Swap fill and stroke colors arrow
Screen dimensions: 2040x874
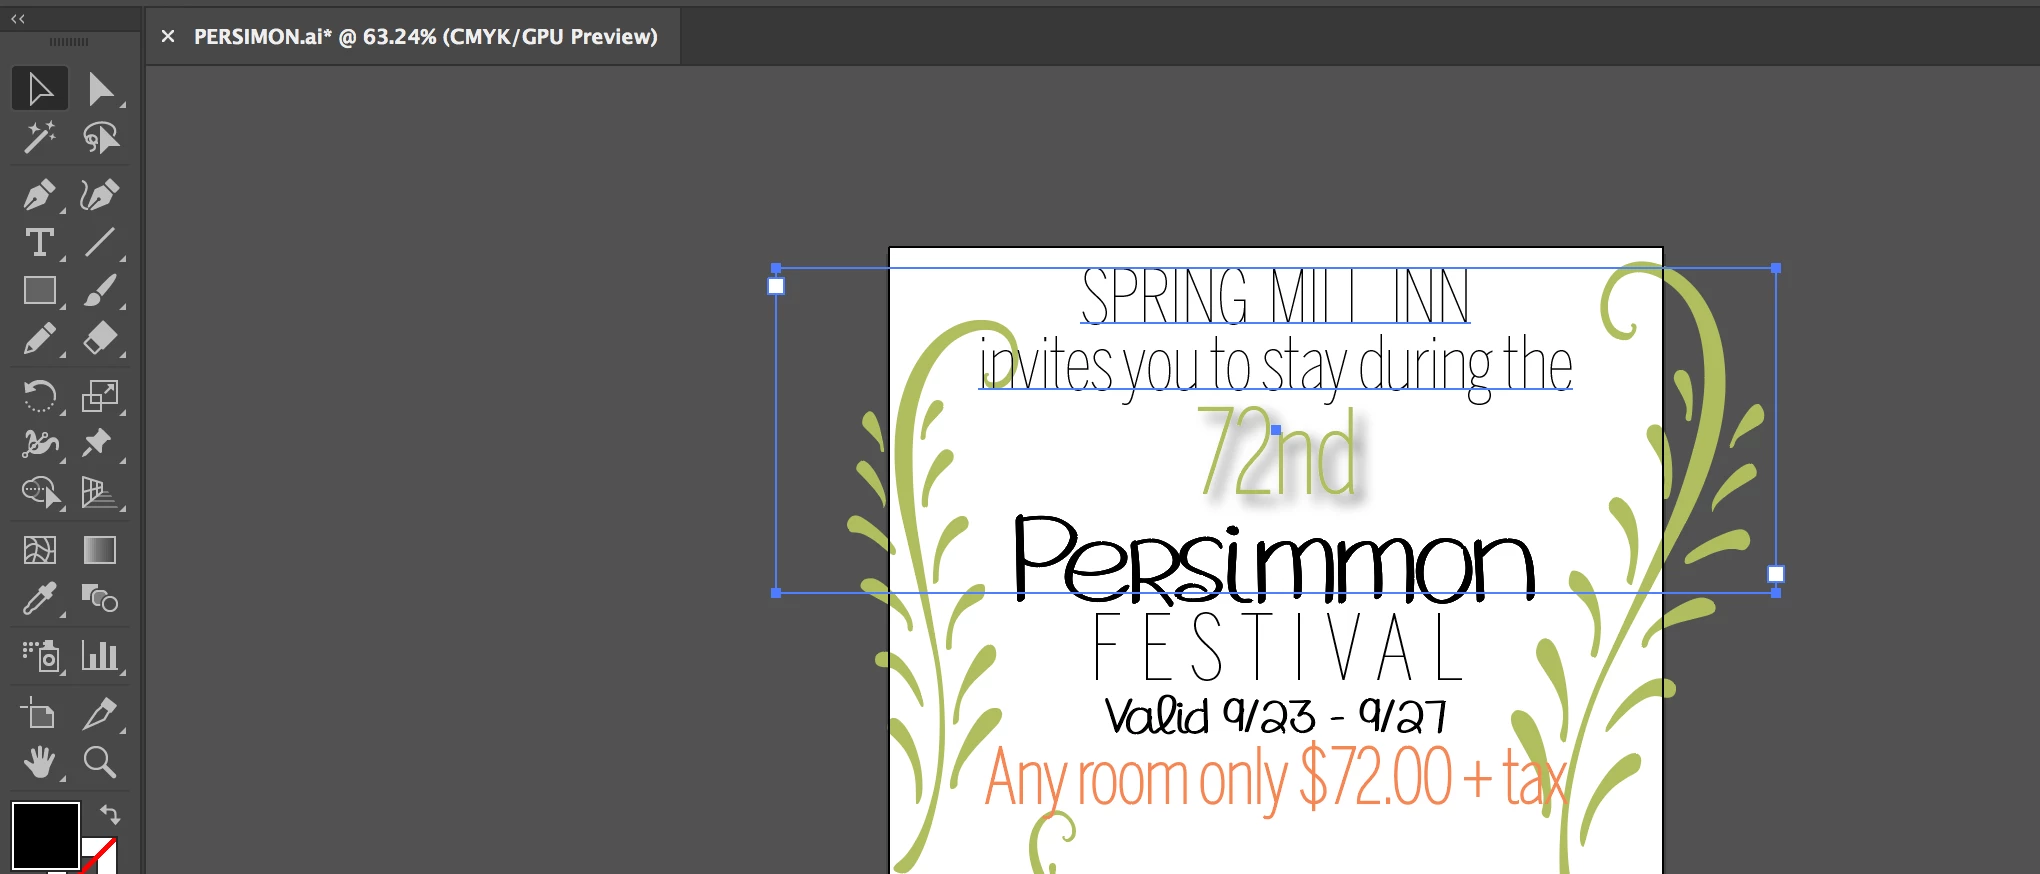[110, 814]
